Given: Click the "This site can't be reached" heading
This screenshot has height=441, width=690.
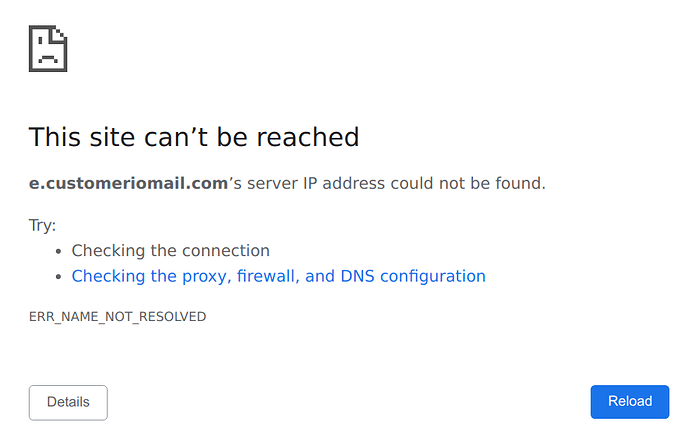Looking at the screenshot, I should click(x=193, y=137).
